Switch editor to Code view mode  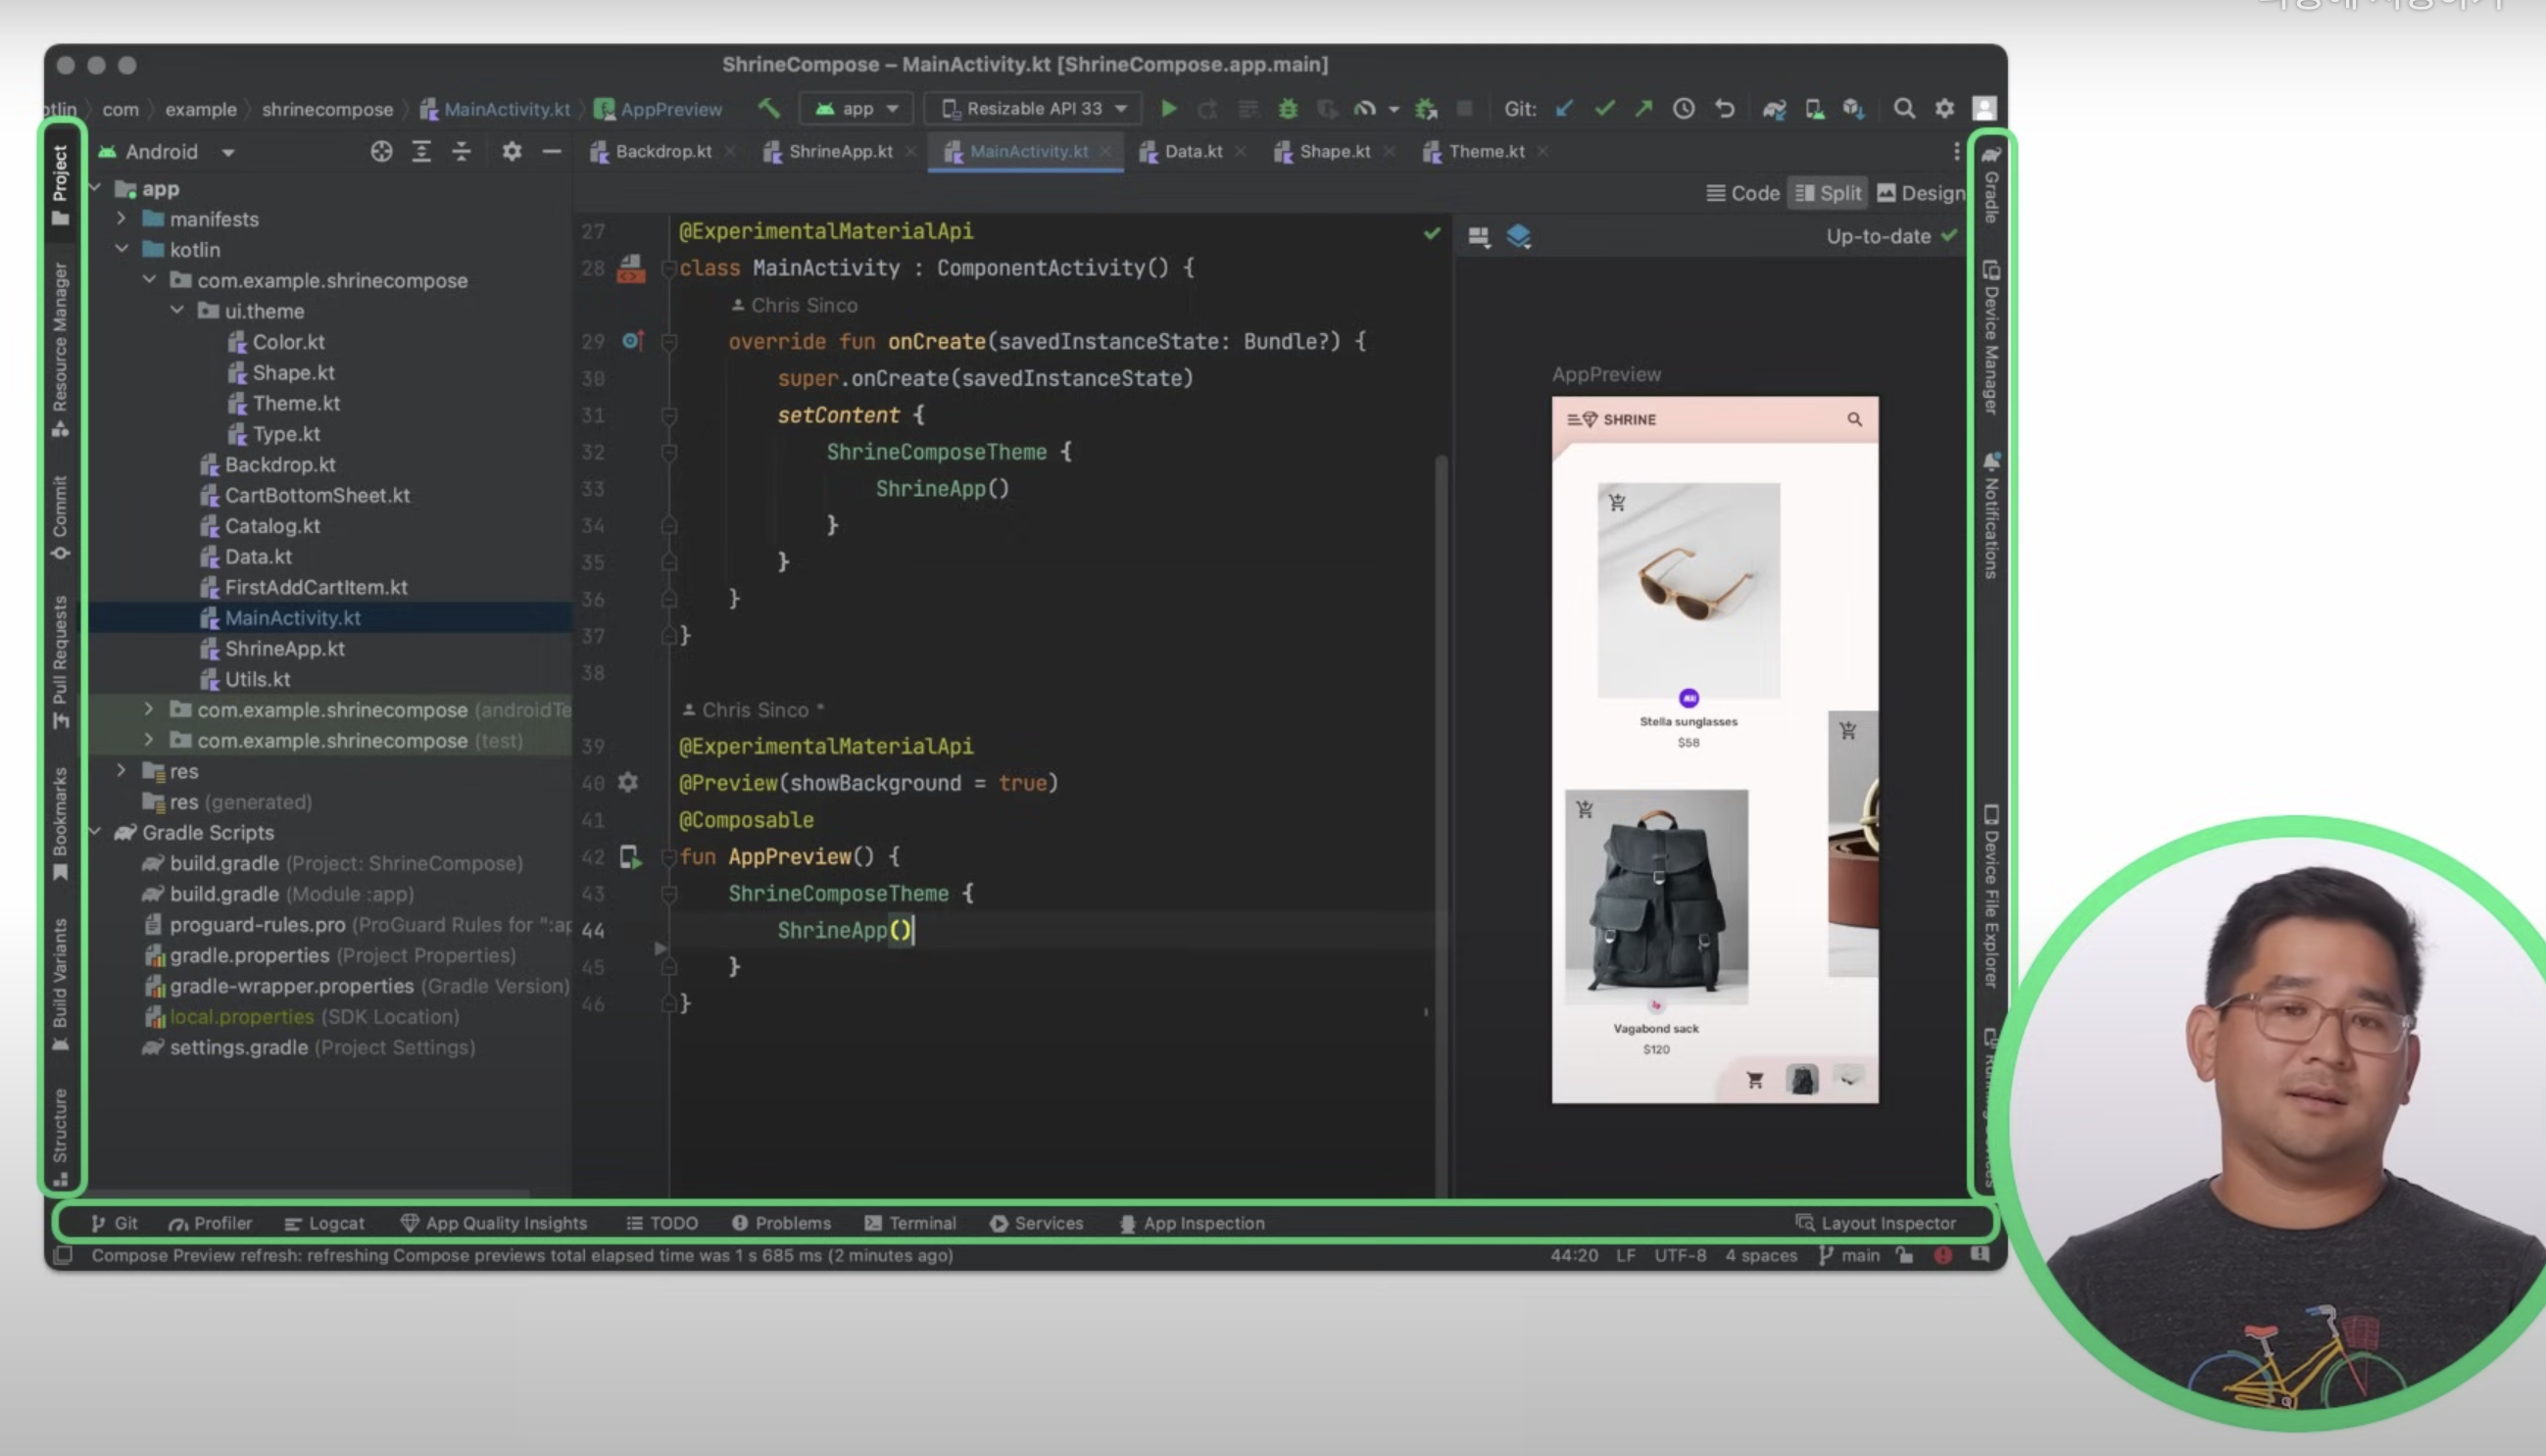click(x=1742, y=193)
